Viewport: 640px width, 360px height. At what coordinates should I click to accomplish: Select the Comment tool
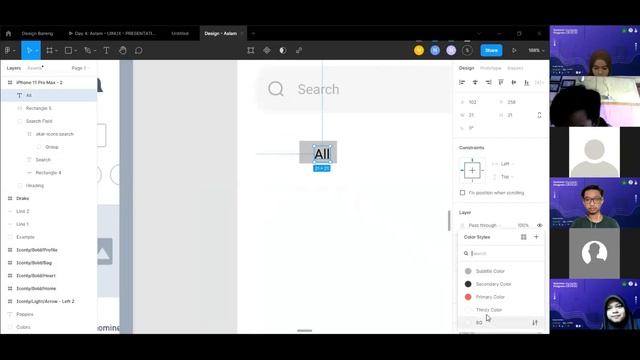(139, 50)
